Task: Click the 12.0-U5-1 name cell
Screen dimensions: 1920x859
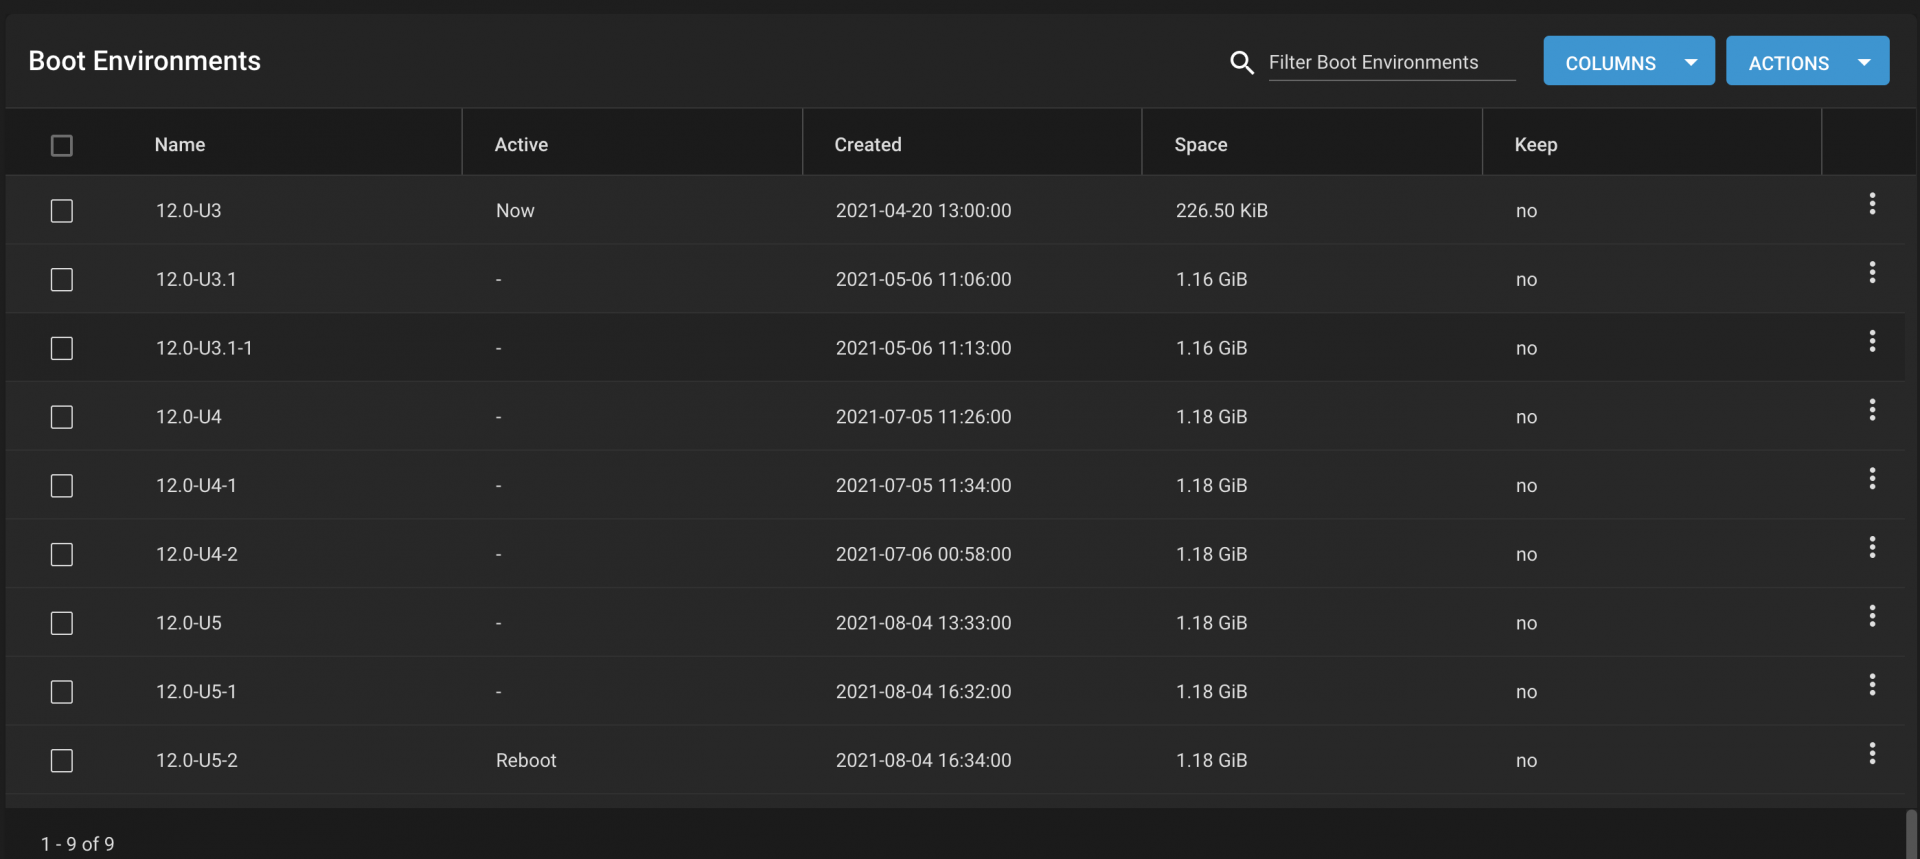Action: point(196,692)
